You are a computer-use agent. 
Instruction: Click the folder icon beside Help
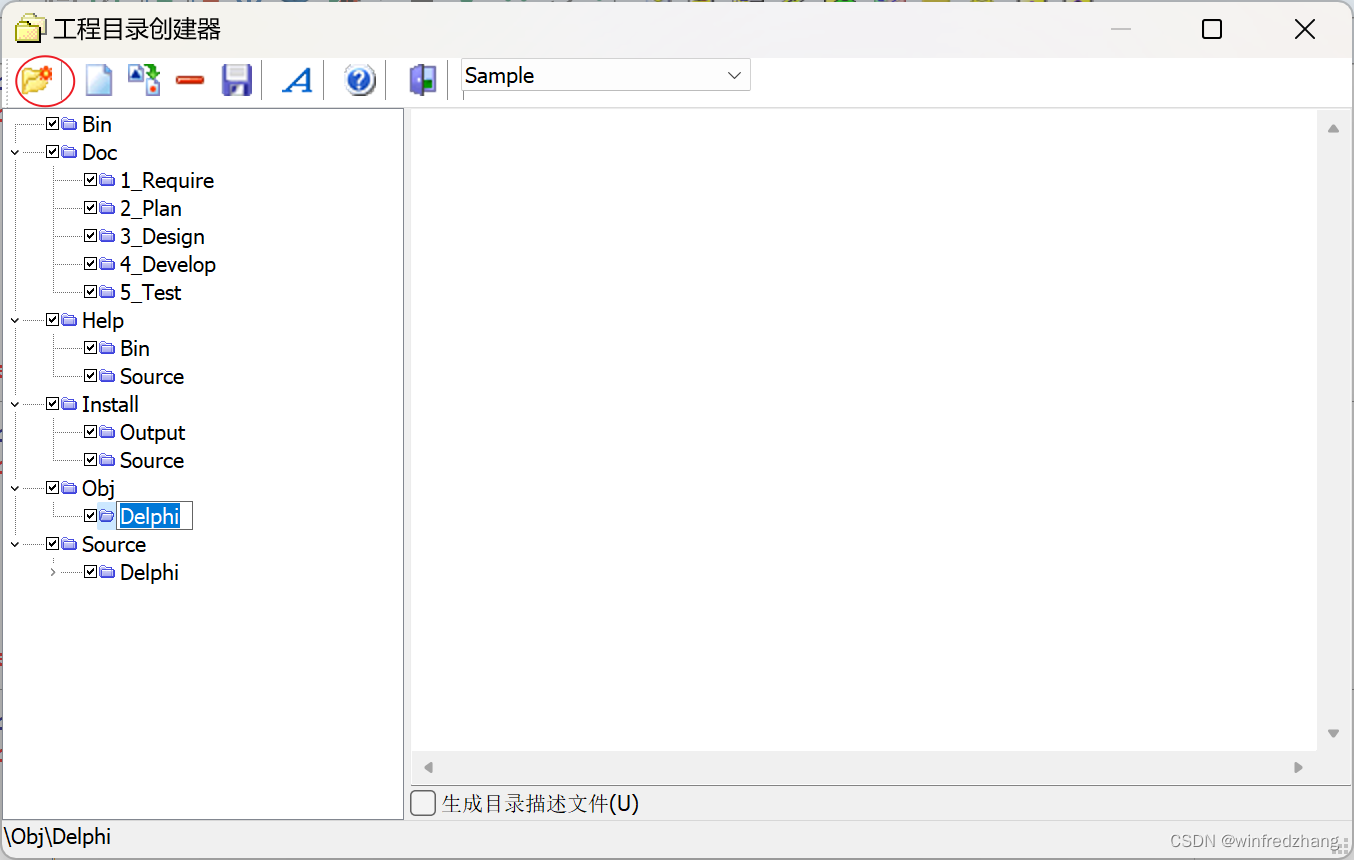[x=69, y=320]
